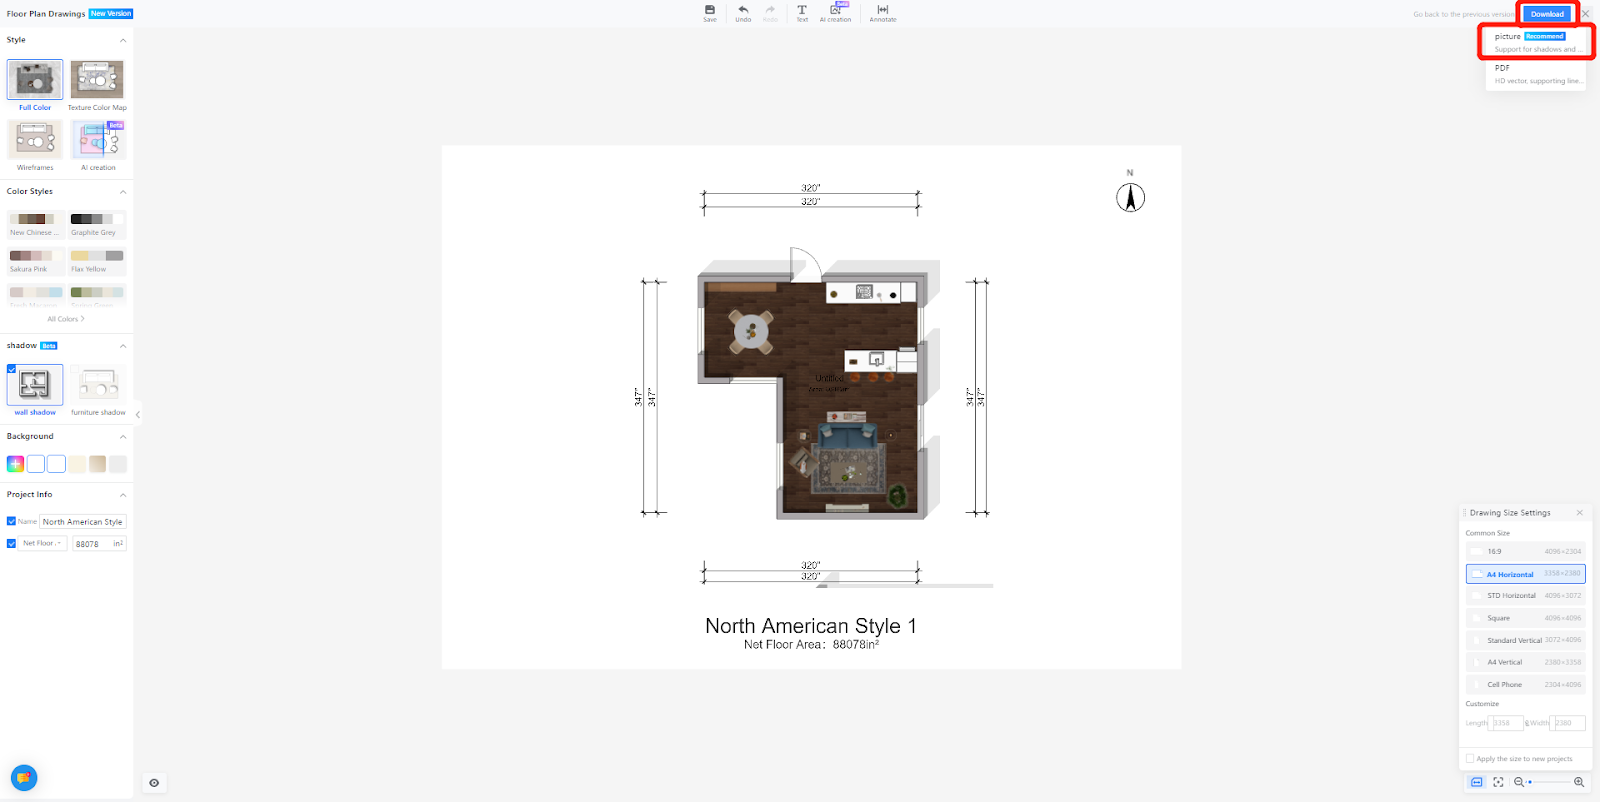Apply the Graphite Grey color style
This screenshot has height=802, width=1600.
pyautogui.click(x=97, y=224)
